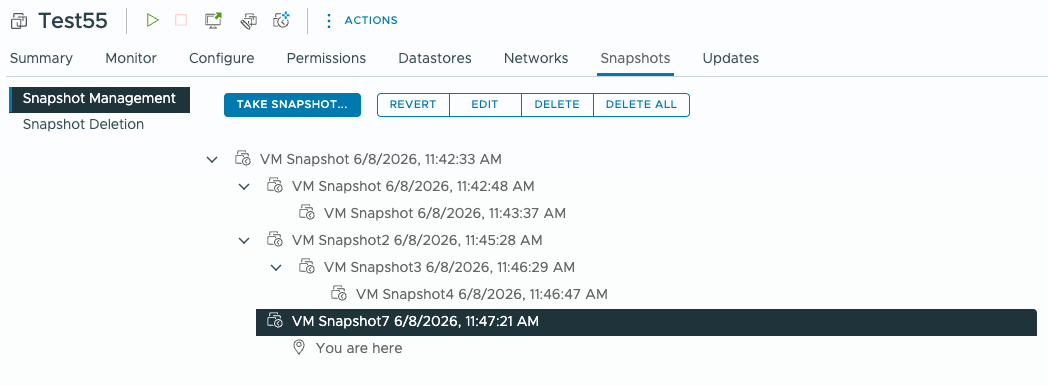Viewport: 1048px width, 385px height.
Task: Select VM Snapshot 6/8/2026, 11:43:37 AM
Action: pos(445,213)
